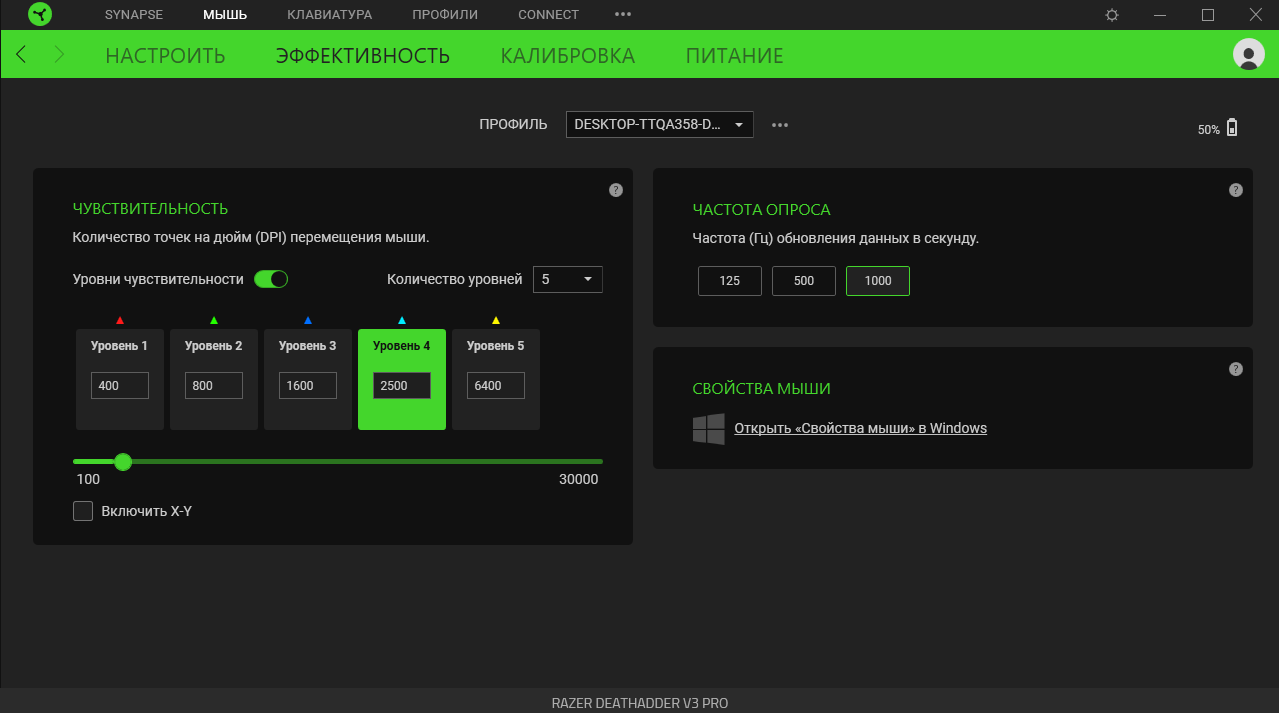Toggle the sensitivity levels switch off
This screenshot has height=713, width=1279.
(x=270, y=279)
